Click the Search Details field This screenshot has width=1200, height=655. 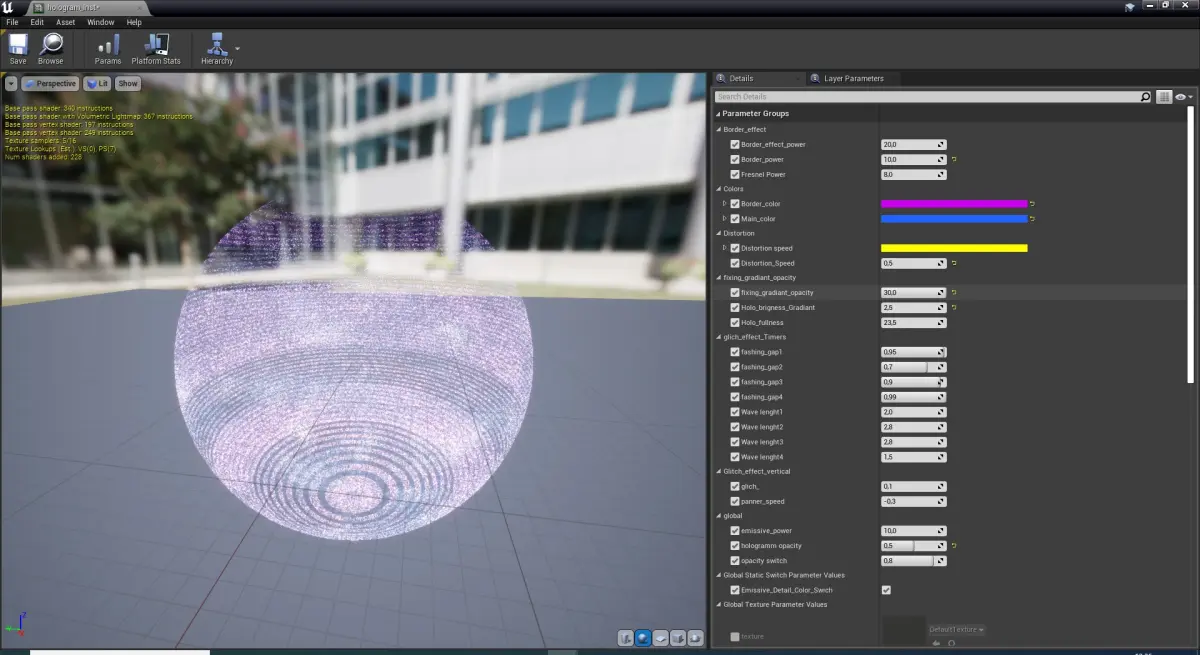click(x=927, y=97)
